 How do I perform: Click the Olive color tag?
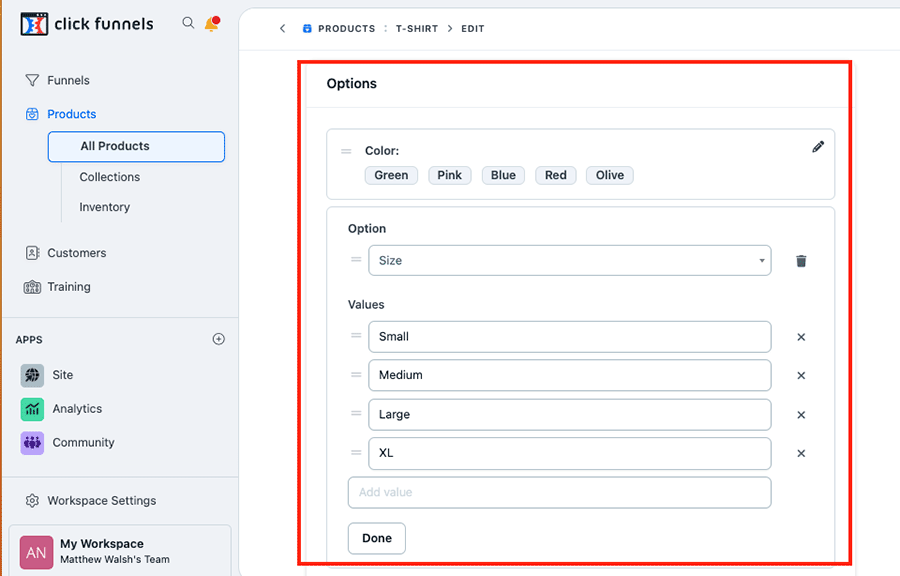(610, 176)
